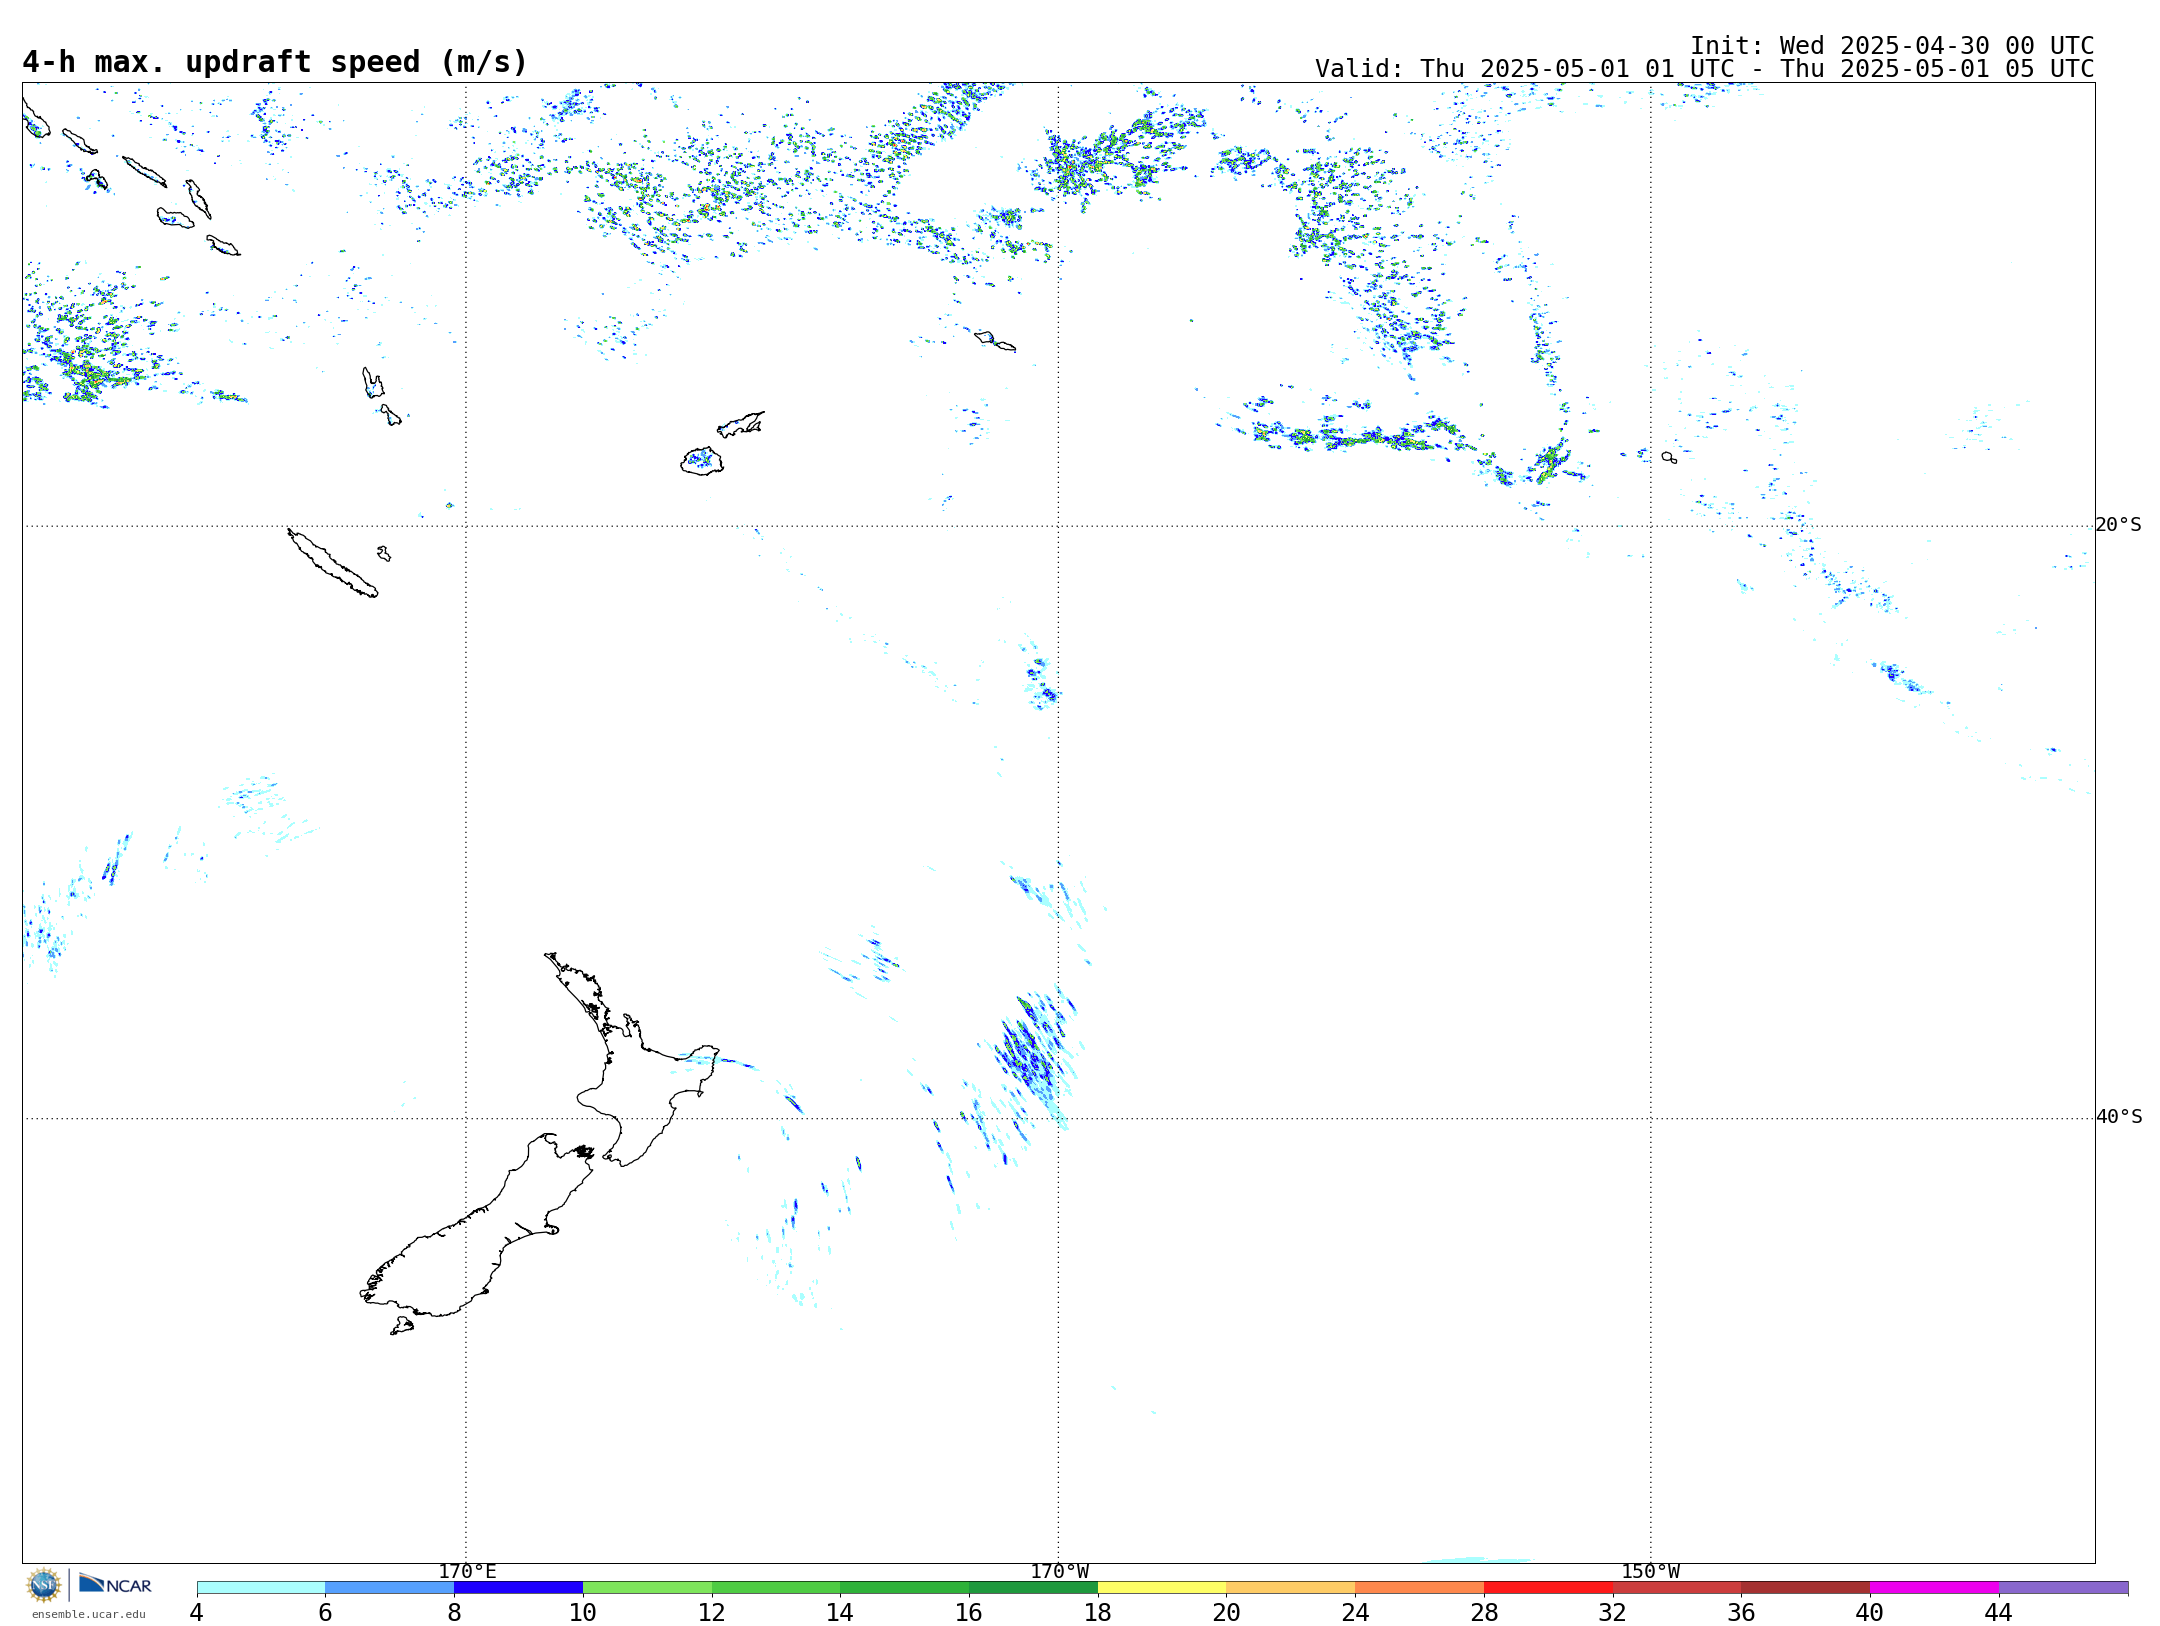Click the colorbar tick label '6'

(325, 1612)
